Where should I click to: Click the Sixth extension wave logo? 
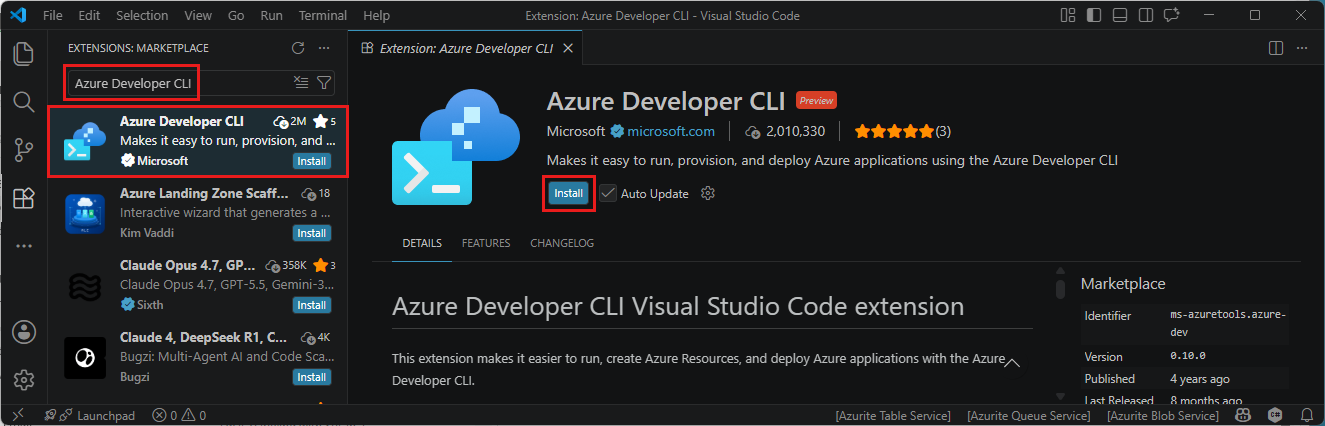(x=85, y=286)
